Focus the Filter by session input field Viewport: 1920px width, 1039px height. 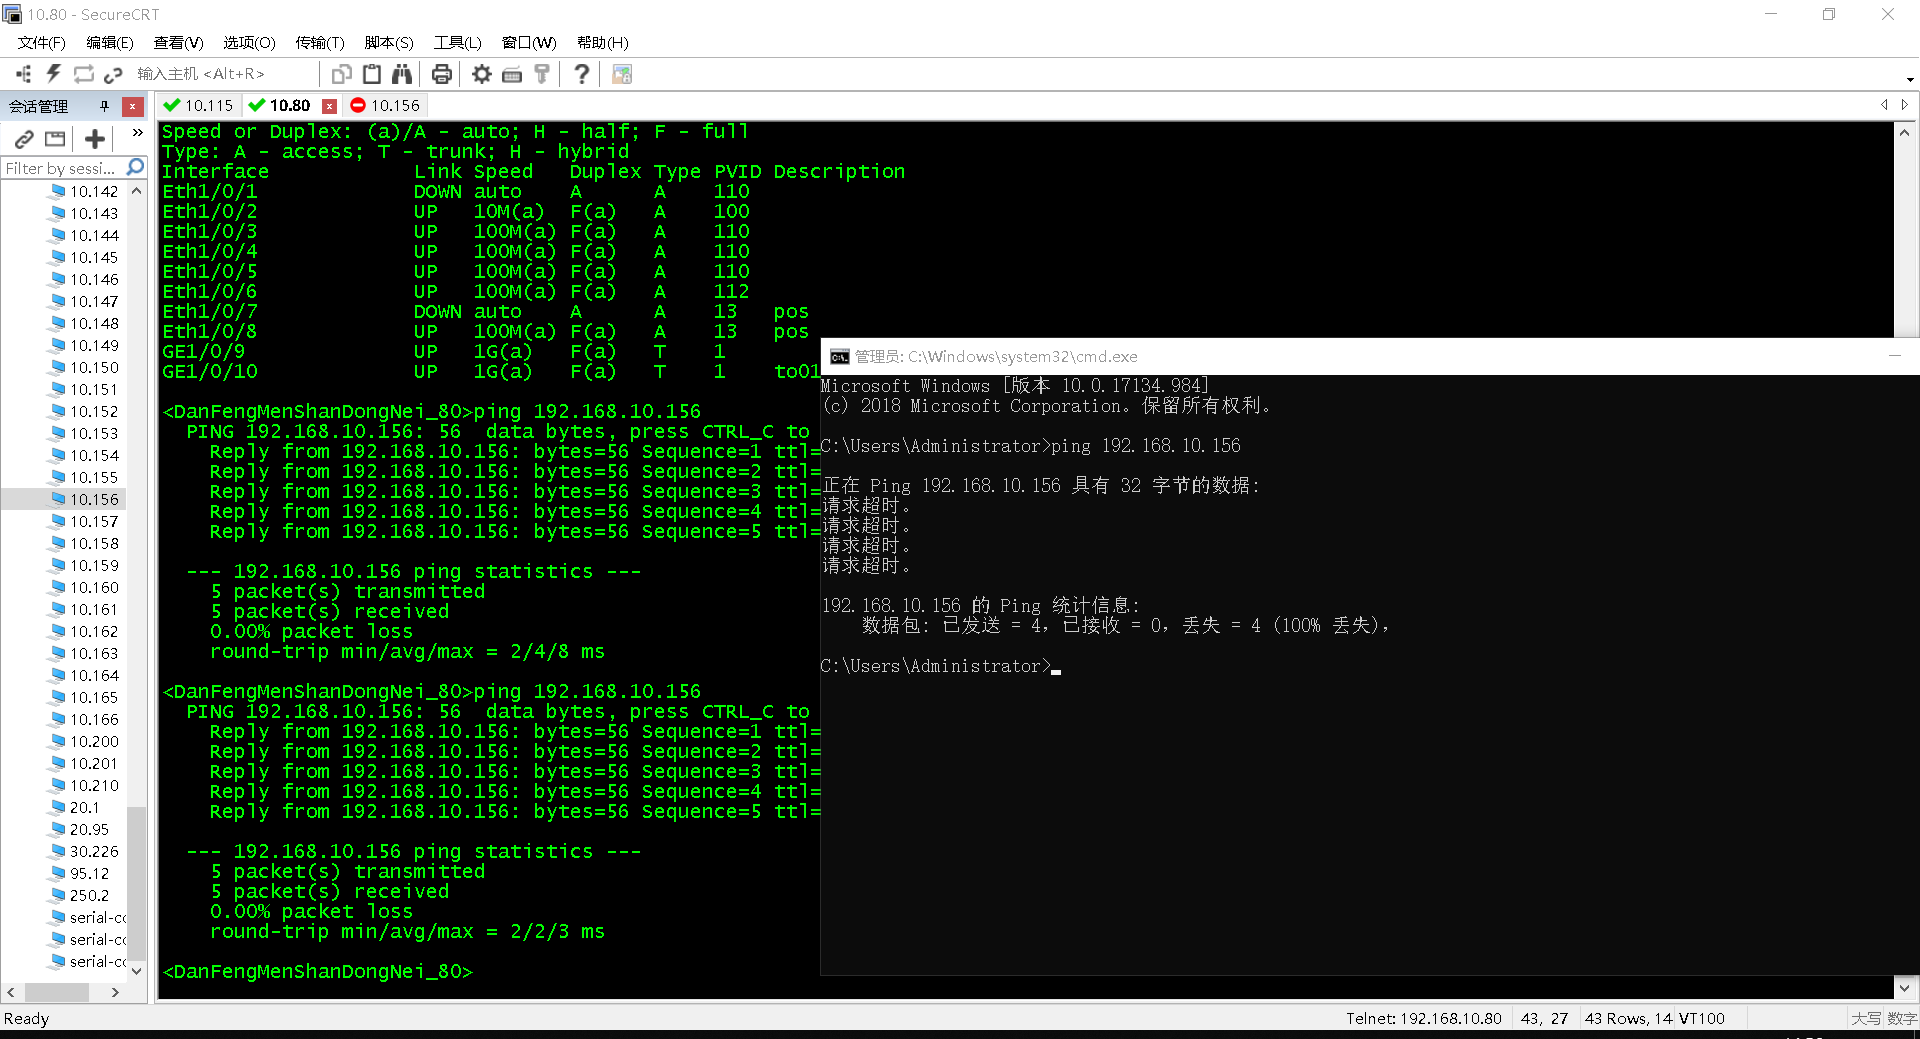tap(62, 168)
